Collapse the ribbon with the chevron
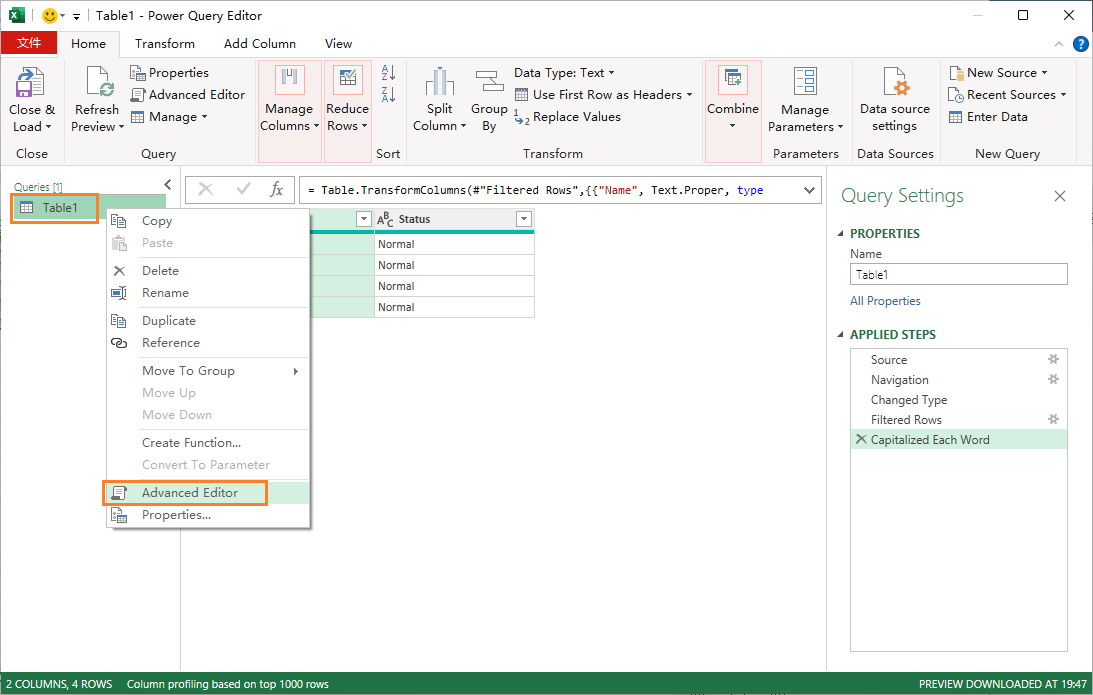1093x695 pixels. tap(1057, 44)
